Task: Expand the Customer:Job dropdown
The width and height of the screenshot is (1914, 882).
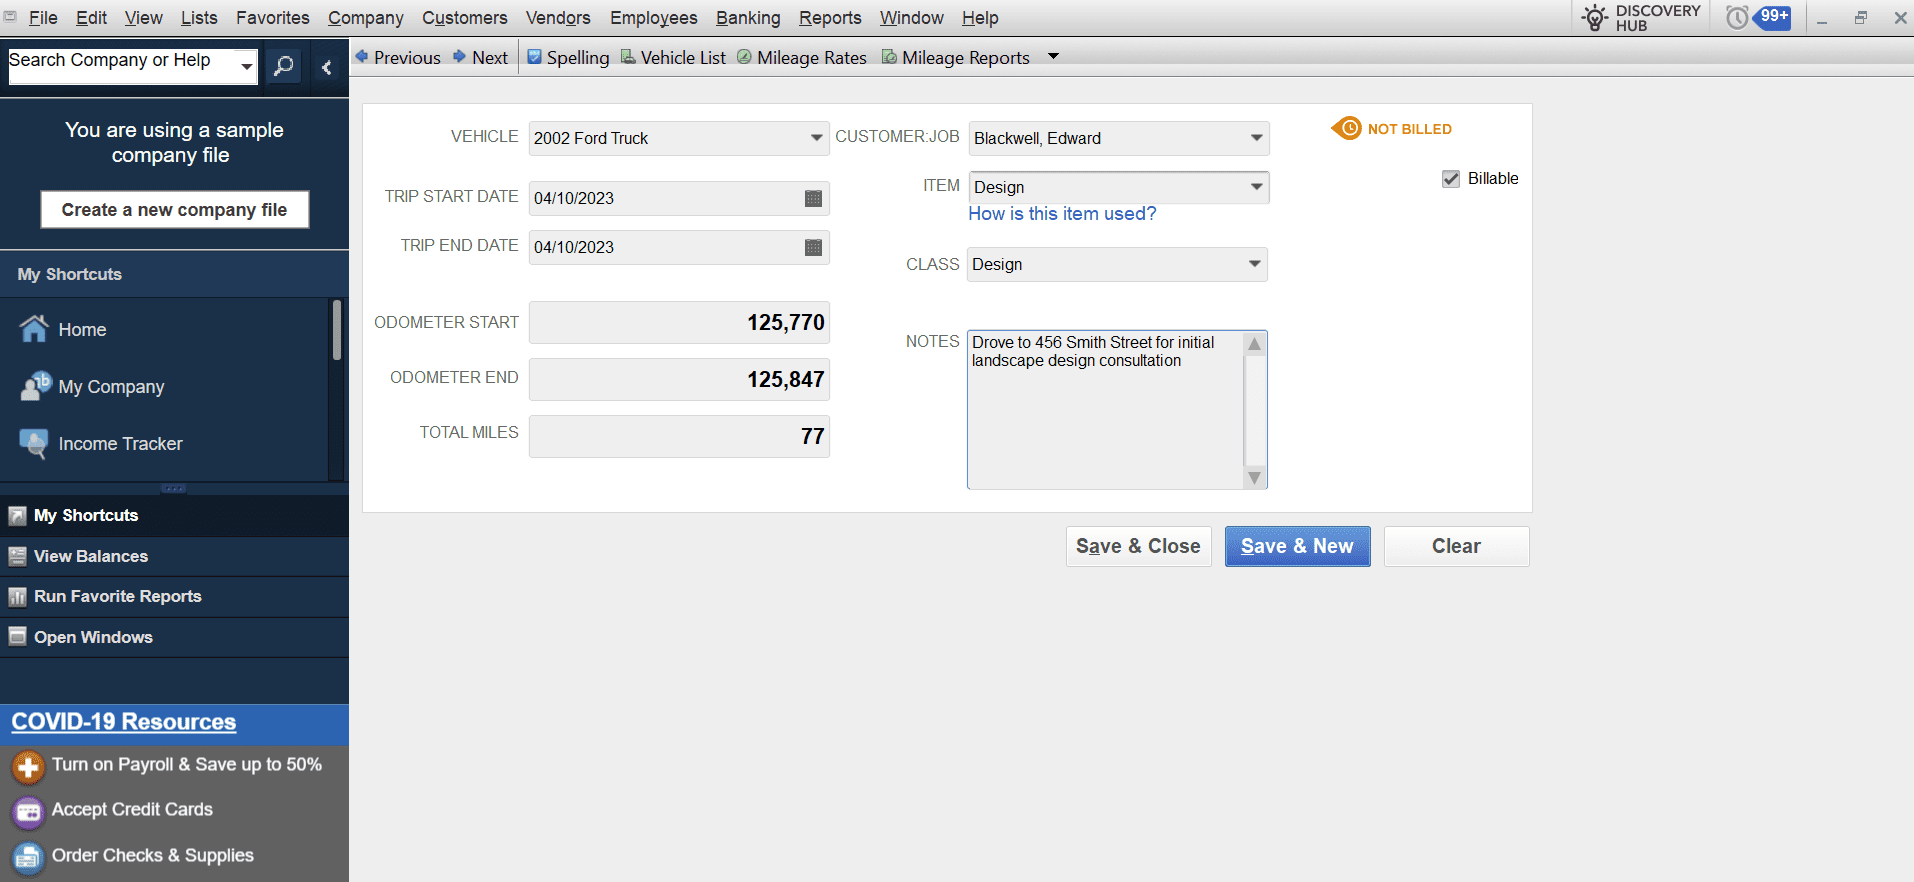Action: pyautogui.click(x=1256, y=138)
